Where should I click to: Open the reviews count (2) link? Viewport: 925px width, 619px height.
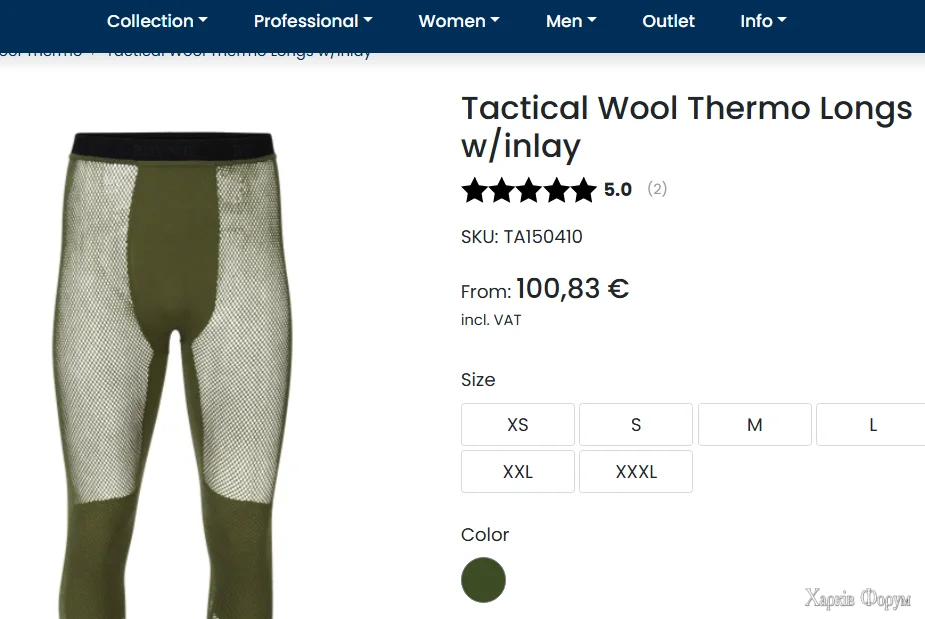657,189
